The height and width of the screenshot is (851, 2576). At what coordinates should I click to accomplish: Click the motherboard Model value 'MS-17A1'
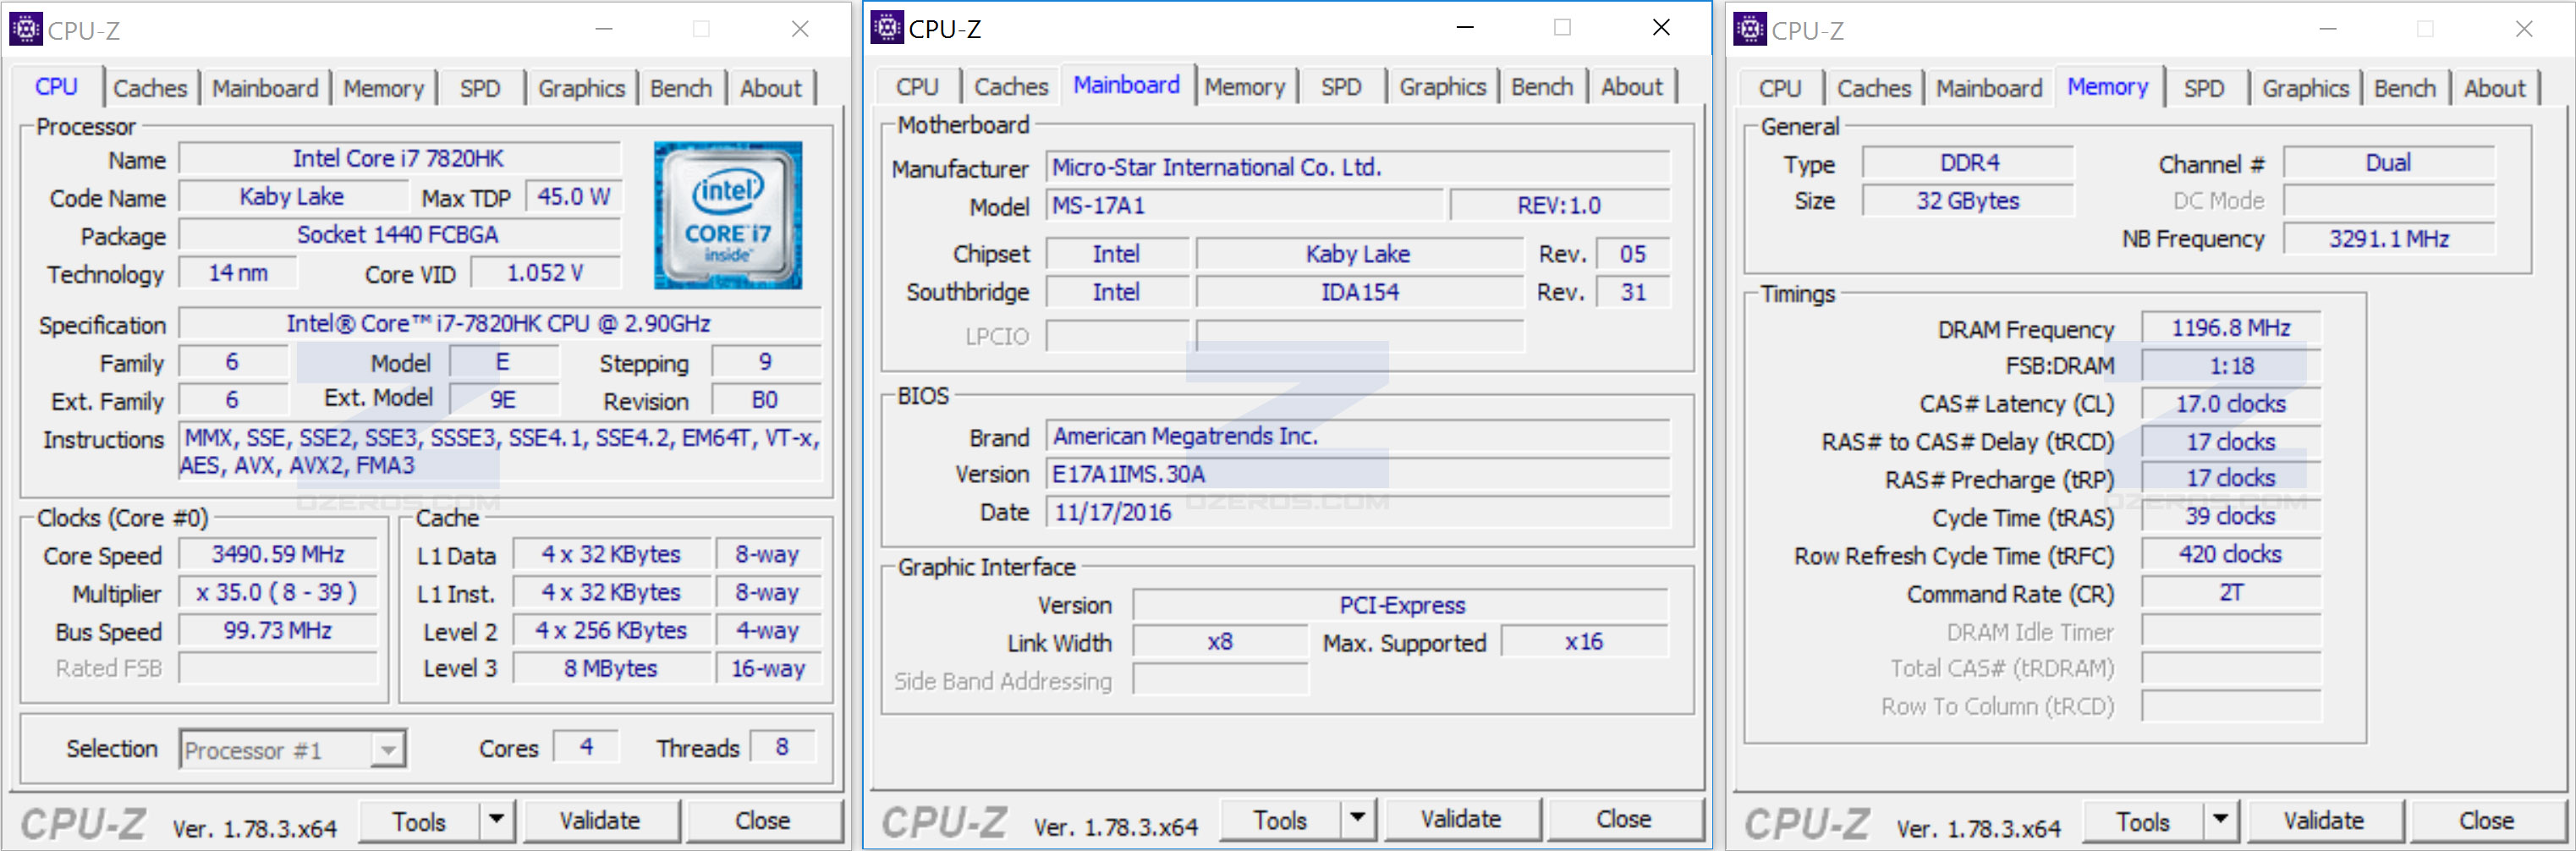click(x=1245, y=205)
